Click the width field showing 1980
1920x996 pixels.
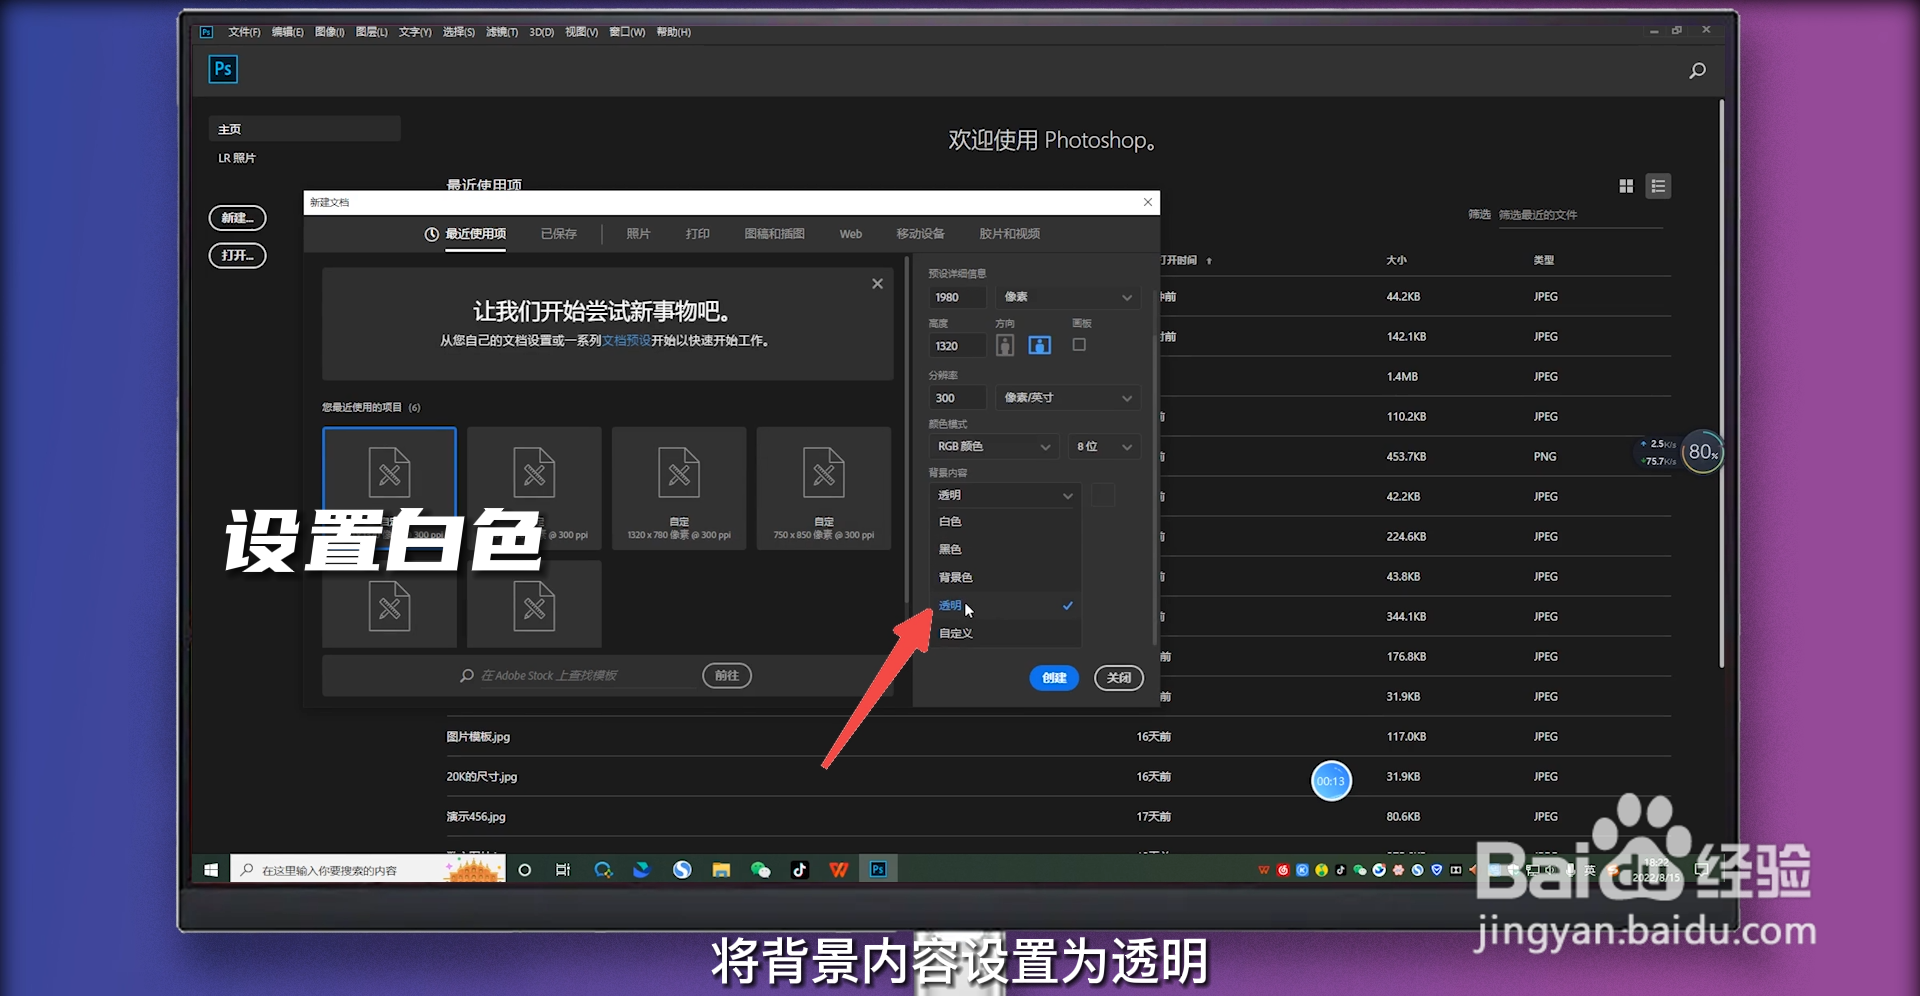click(957, 297)
